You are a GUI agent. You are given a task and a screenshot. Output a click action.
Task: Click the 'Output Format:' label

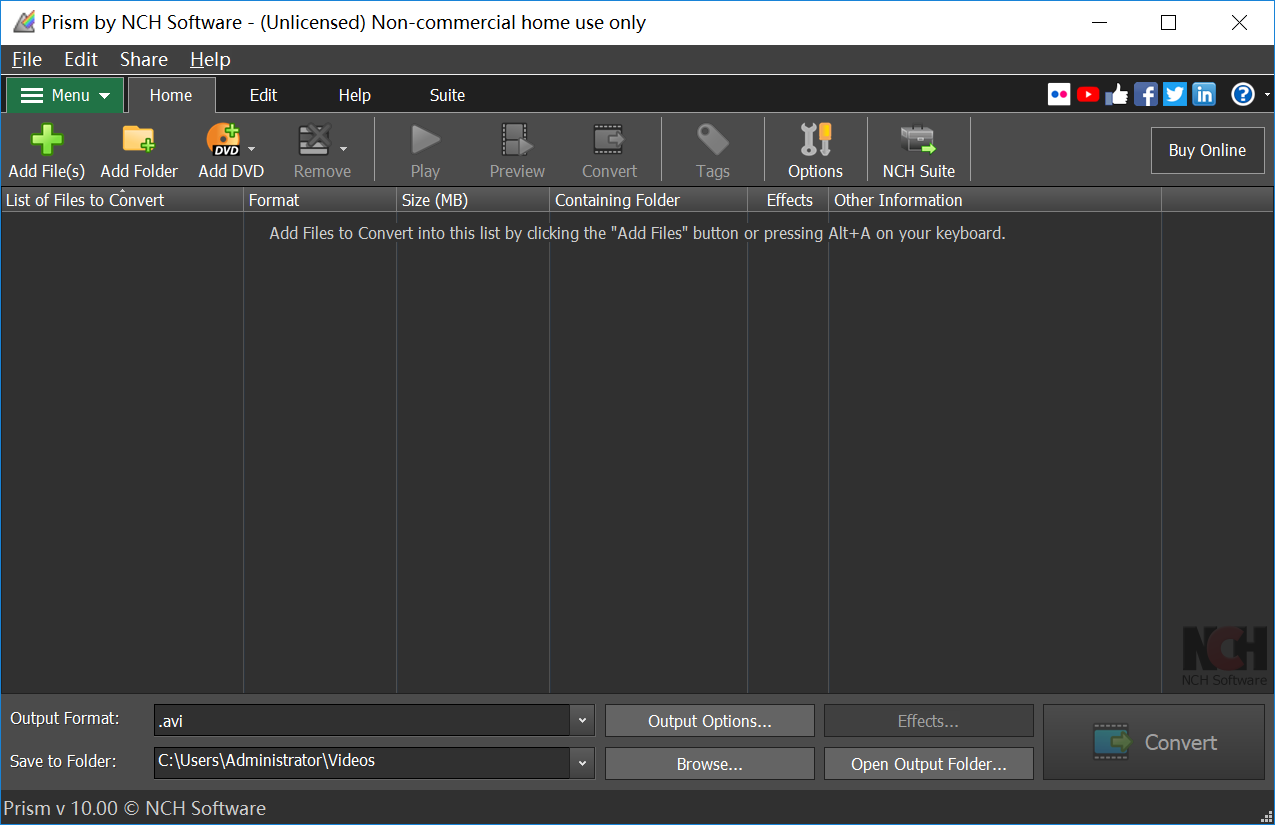click(x=65, y=718)
